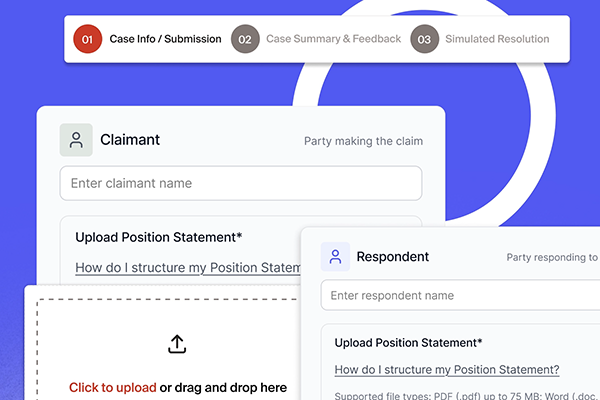Open claimant's Position Statement structure help link
Viewport: 600px width, 400px height.
(188, 267)
